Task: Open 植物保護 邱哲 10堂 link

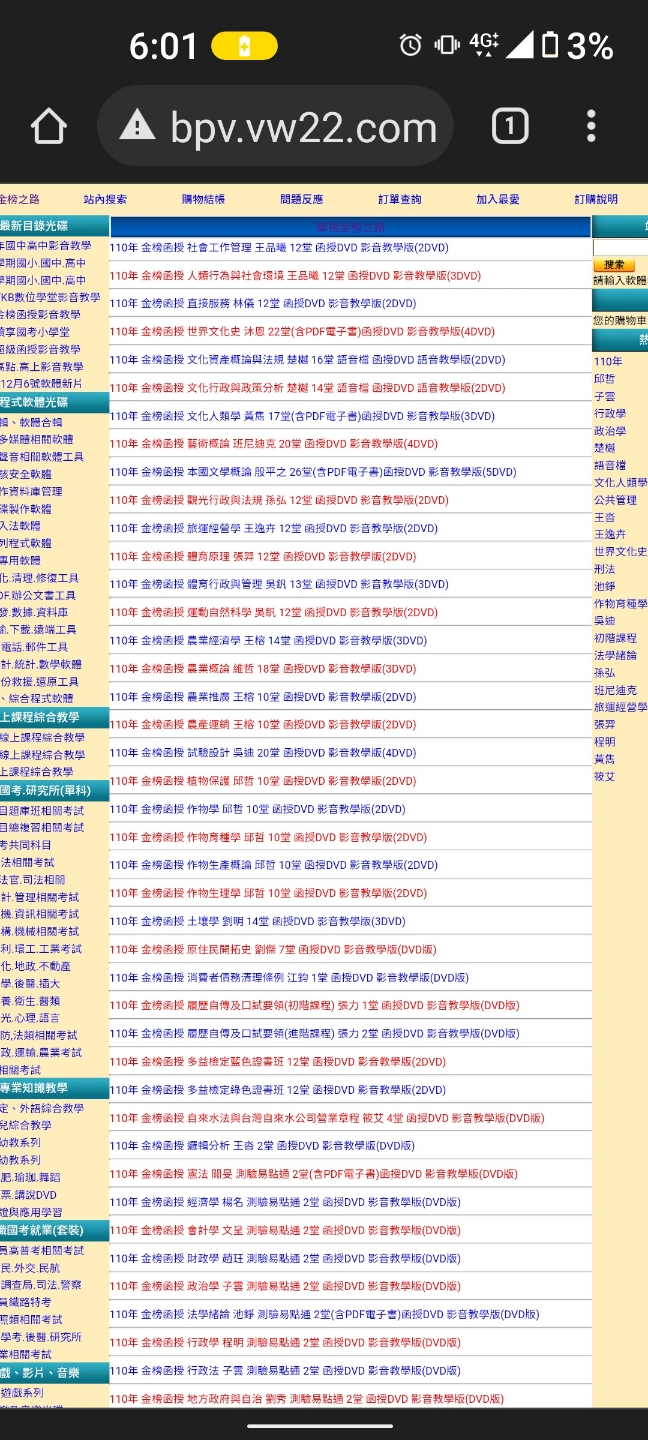Action: point(263,781)
